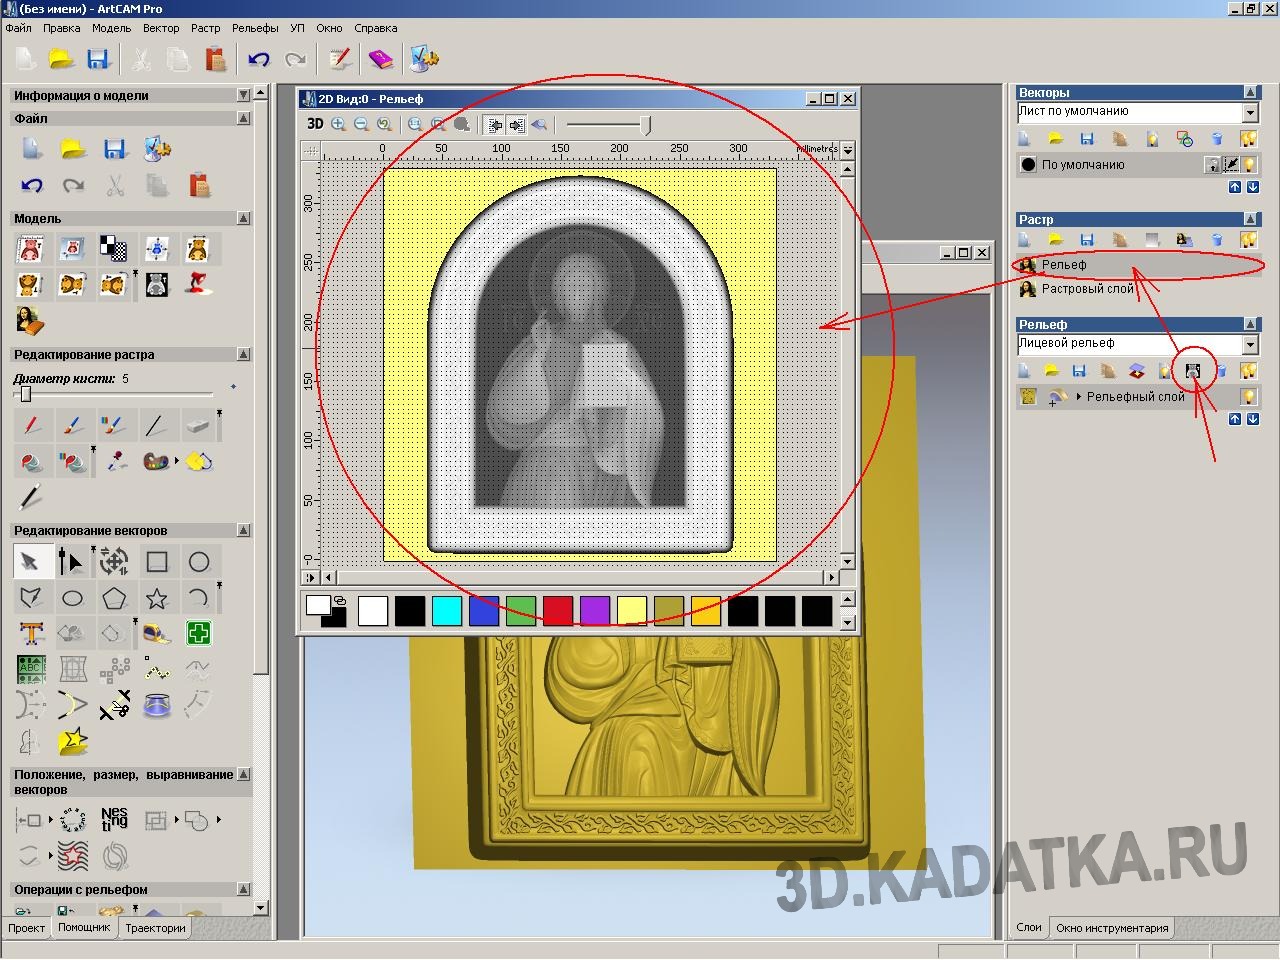The image size is (1280, 960).
Task: Open the Mona Lisa notes book icon
Action: (30, 320)
